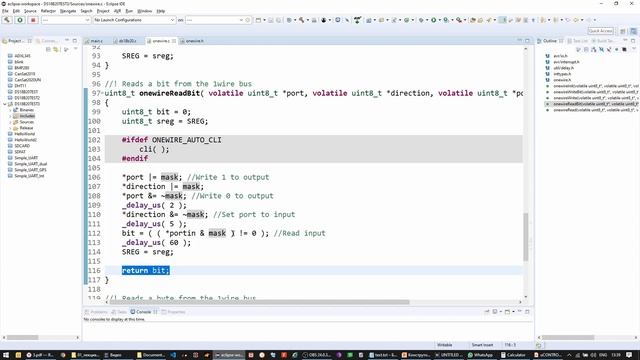Click the gear icon beside launch target

point(248,20)
